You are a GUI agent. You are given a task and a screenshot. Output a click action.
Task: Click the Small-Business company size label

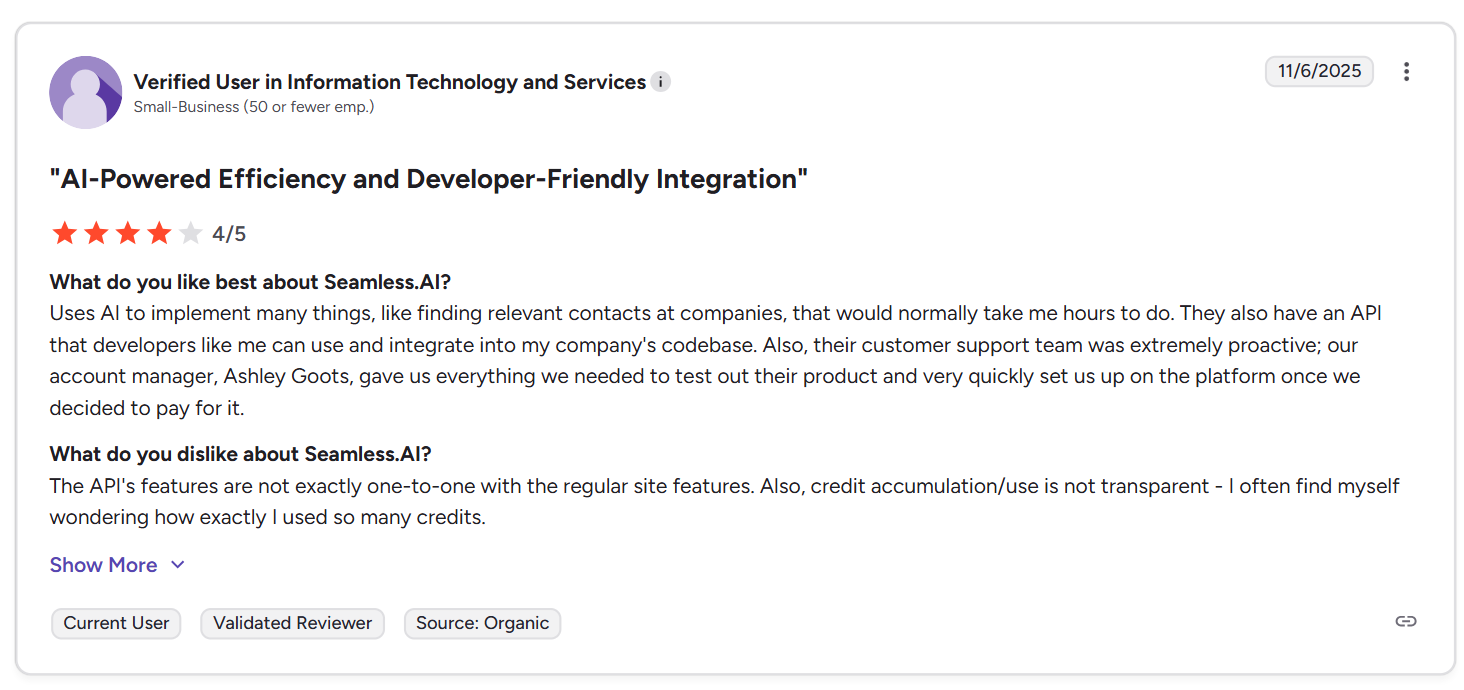254,107
